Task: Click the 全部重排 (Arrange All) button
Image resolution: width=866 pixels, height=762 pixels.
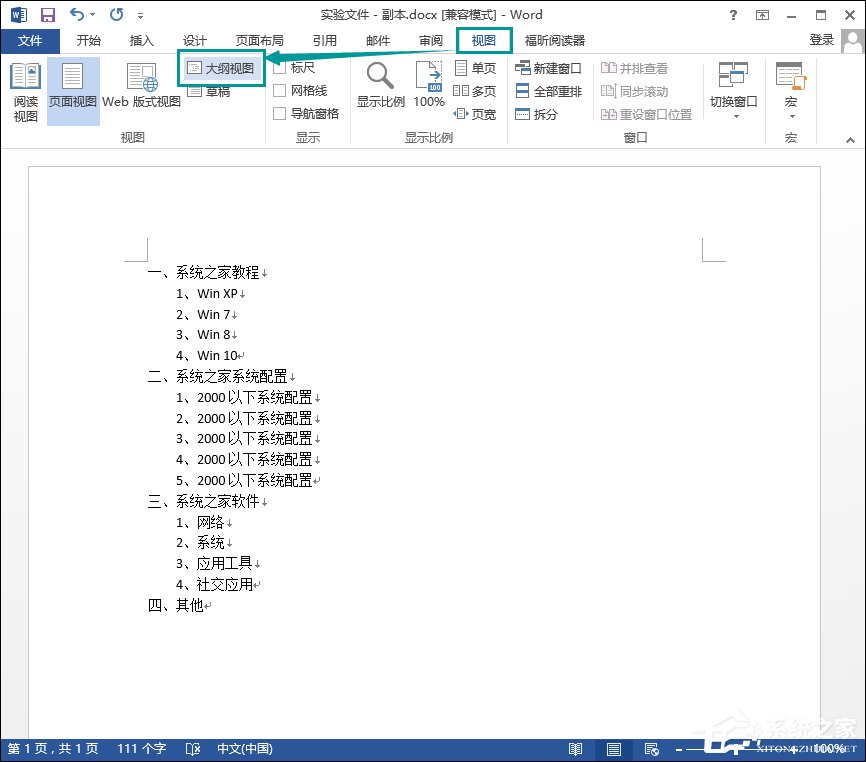Action: [549, 91]
